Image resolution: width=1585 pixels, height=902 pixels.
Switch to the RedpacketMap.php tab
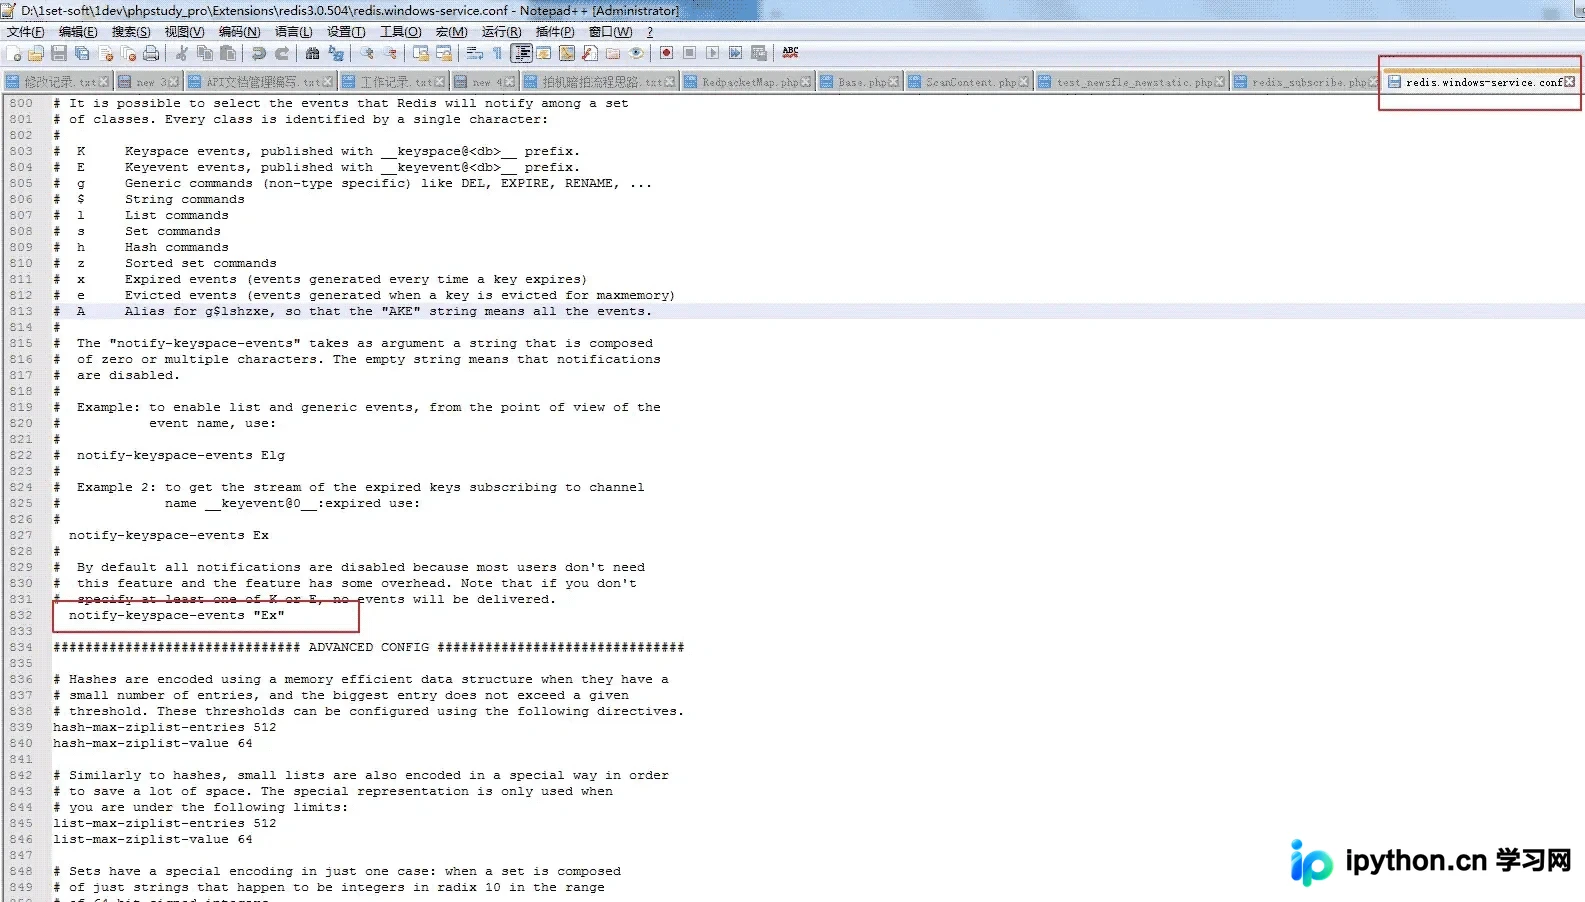point(748,82)
